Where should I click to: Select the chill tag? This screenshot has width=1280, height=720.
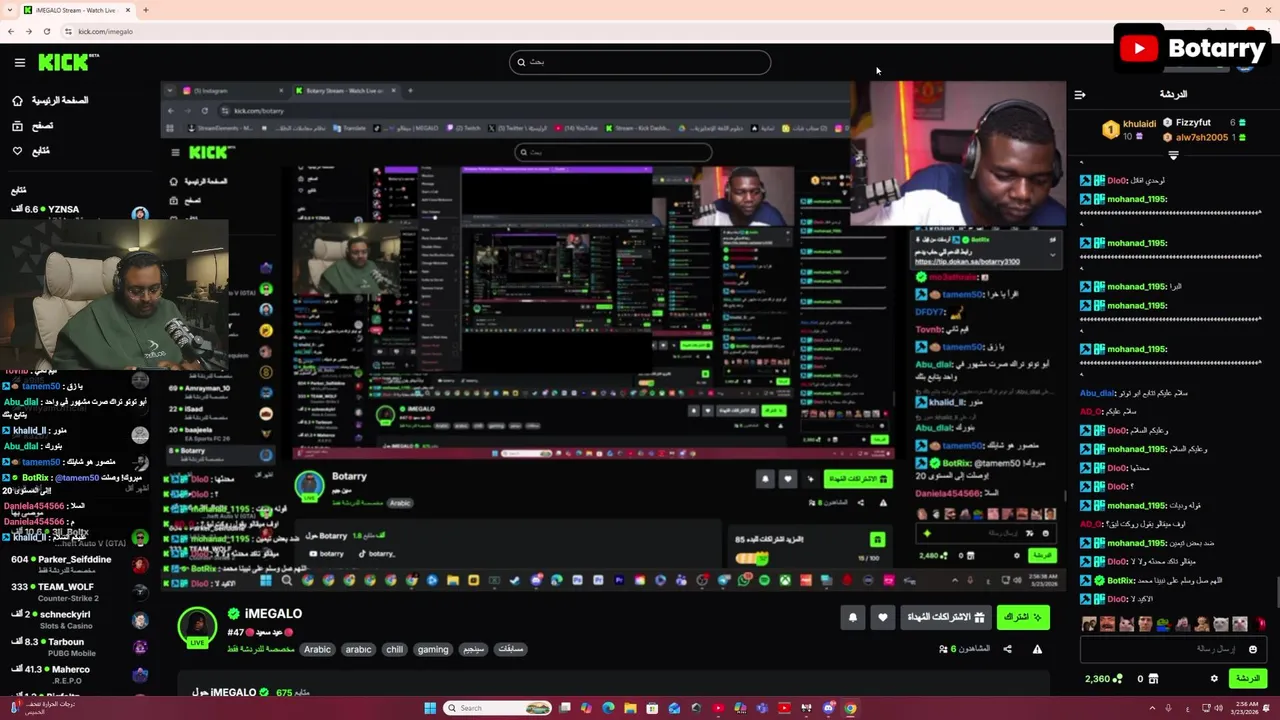(395, 649)
